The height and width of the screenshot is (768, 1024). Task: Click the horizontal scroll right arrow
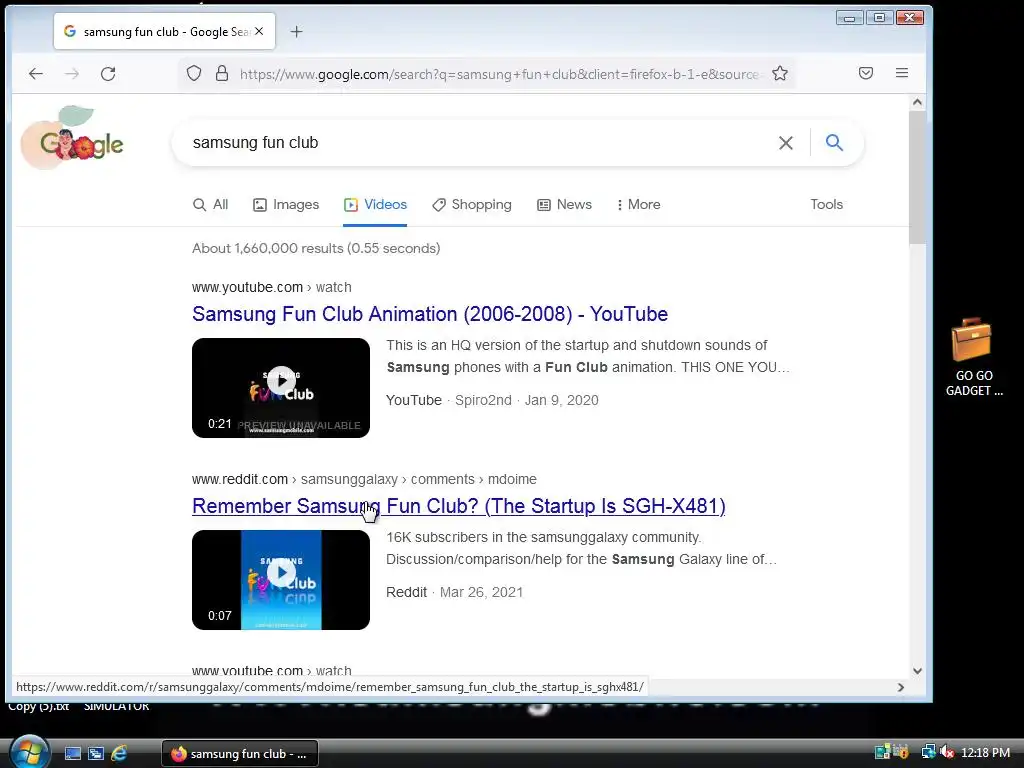[x=901, y=687]
